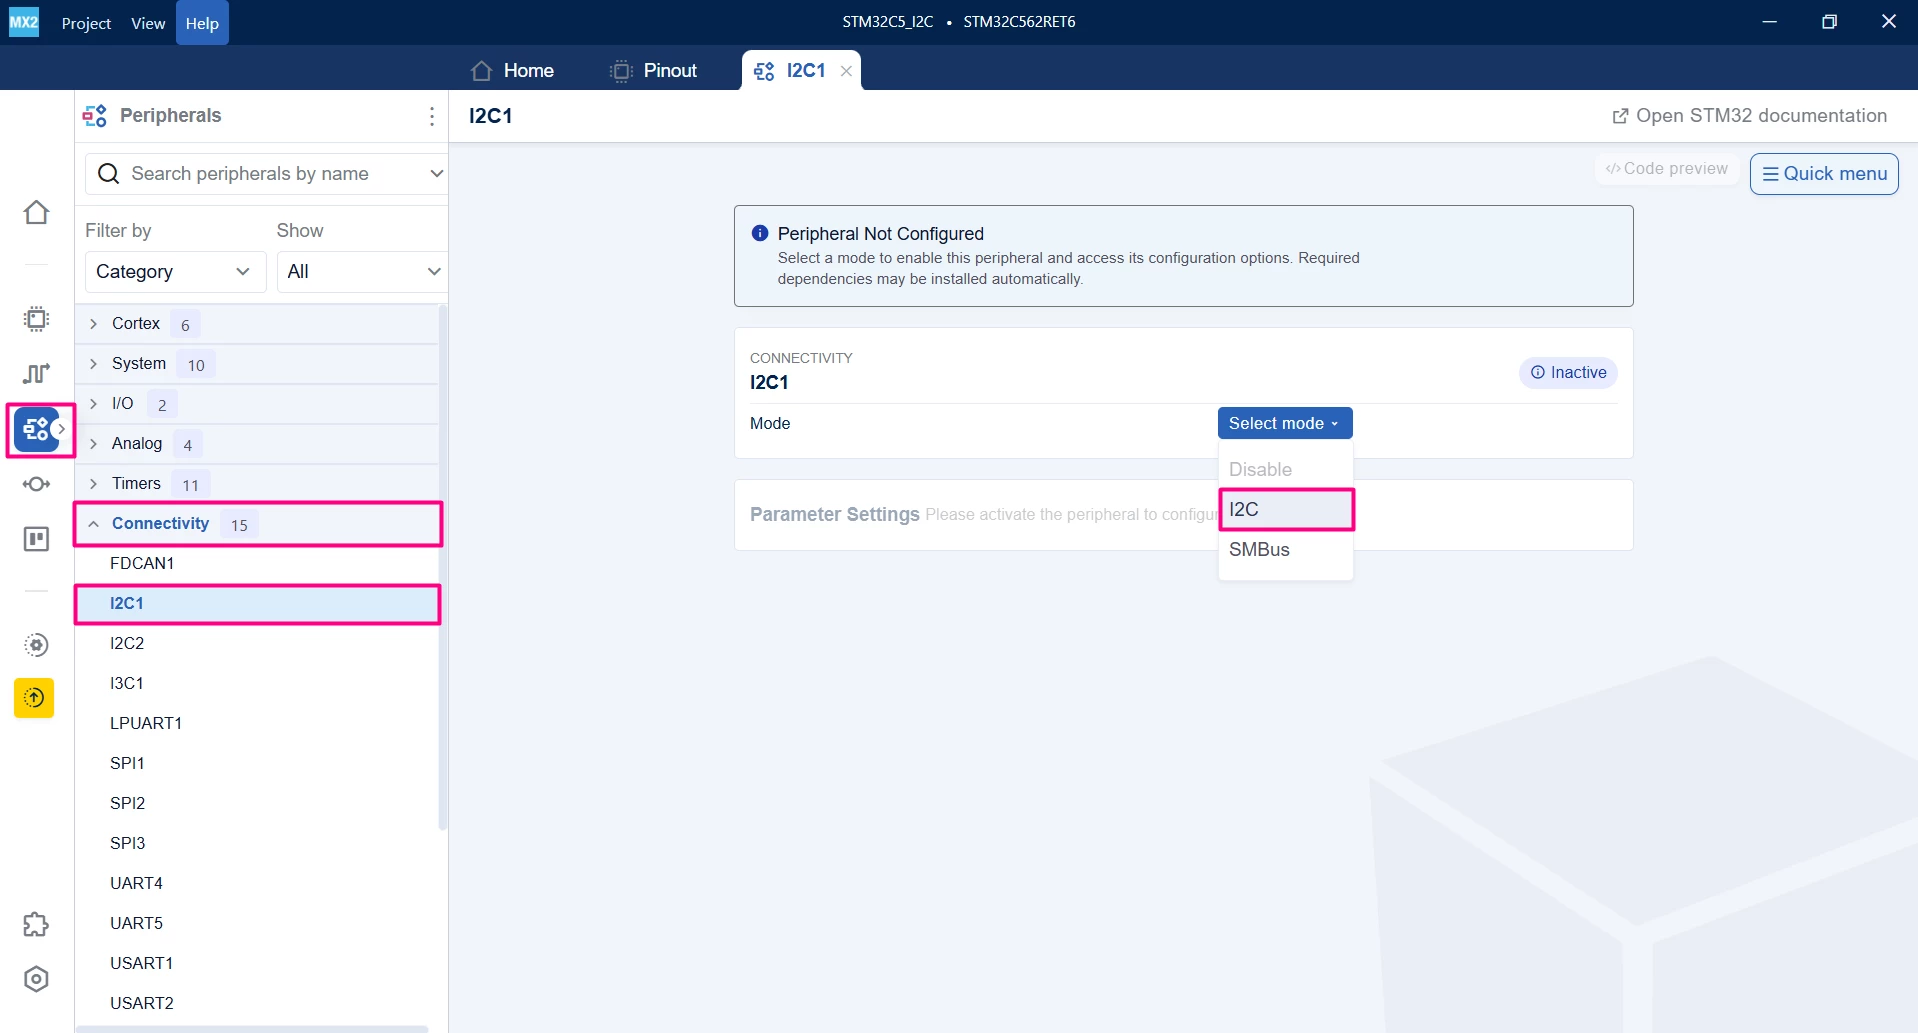Viewport: 1918px width, 1033px height.
Task: Open the puzzle piece extensions icon
Action: coord(36,925)
